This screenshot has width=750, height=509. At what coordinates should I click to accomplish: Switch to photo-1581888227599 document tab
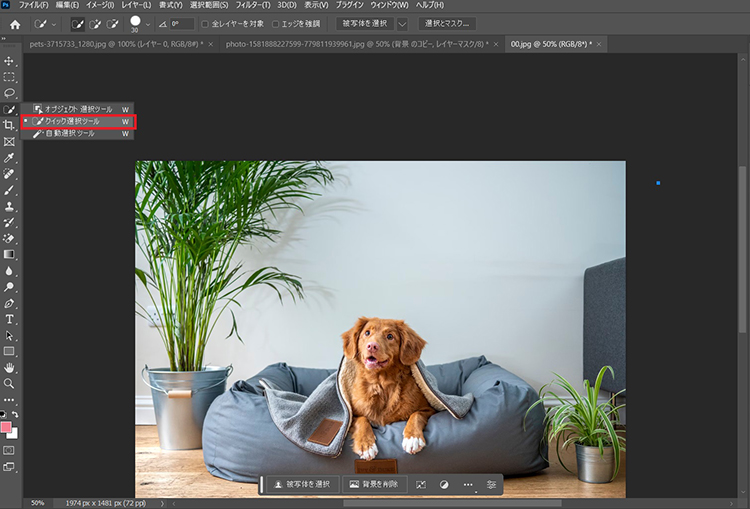(357, 44)
